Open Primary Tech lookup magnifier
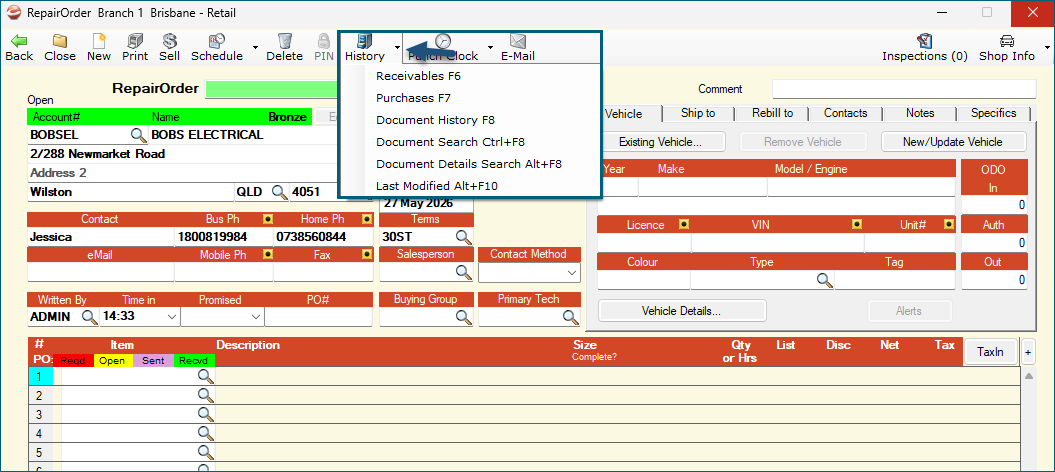The width and height of the screenshot is (1055, 472). (x=571, y=317)
